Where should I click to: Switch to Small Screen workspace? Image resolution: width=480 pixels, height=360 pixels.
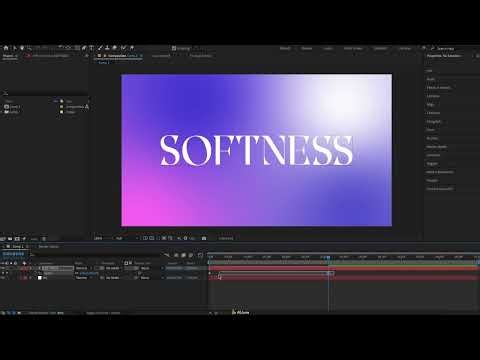[353, 48]
